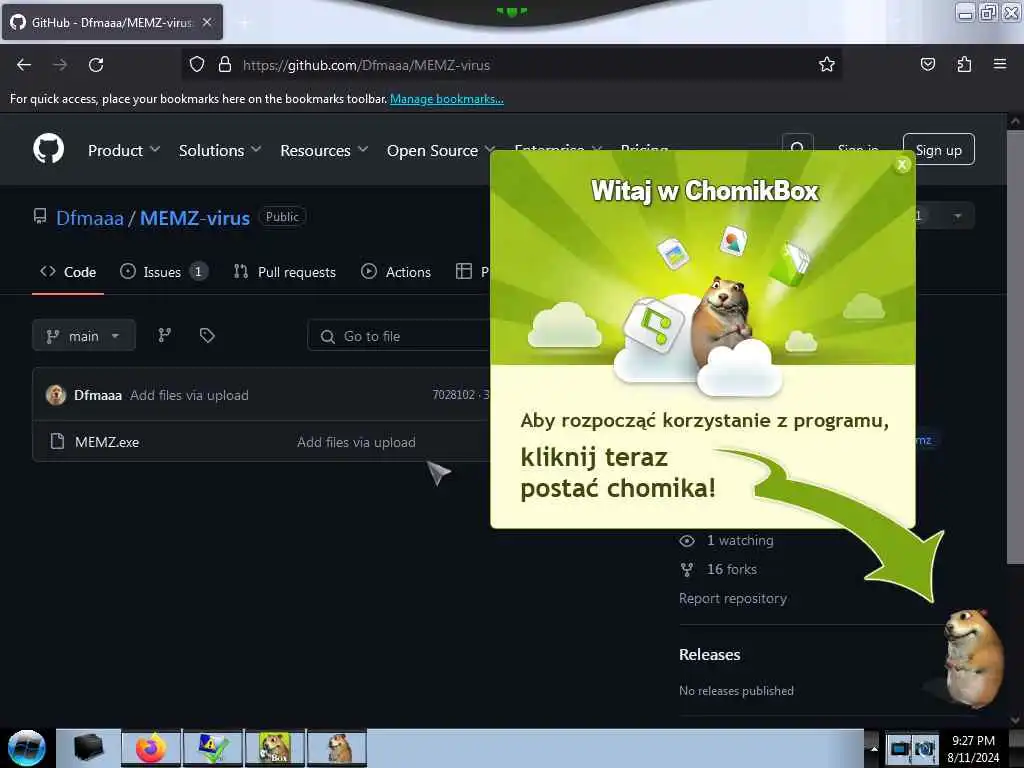Open the Releases heading link
The image size is (1024, 768).
point(709,654)
